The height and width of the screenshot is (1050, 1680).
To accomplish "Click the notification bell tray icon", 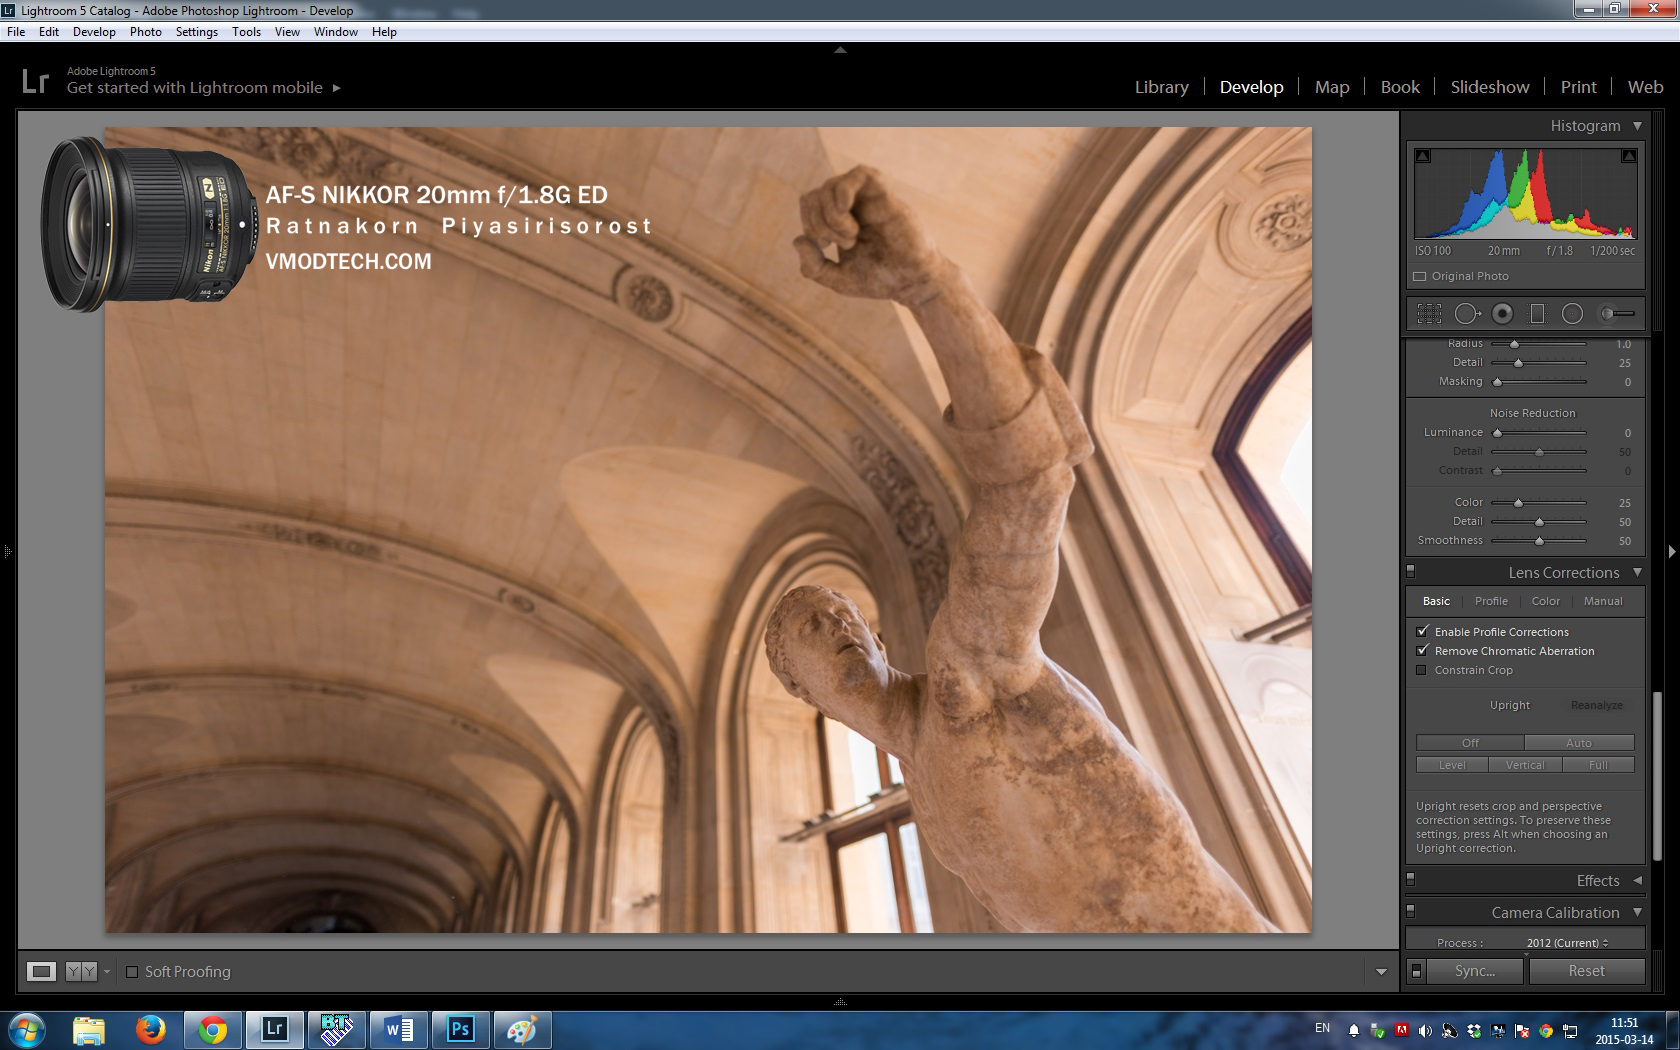I will 1353,1030.
